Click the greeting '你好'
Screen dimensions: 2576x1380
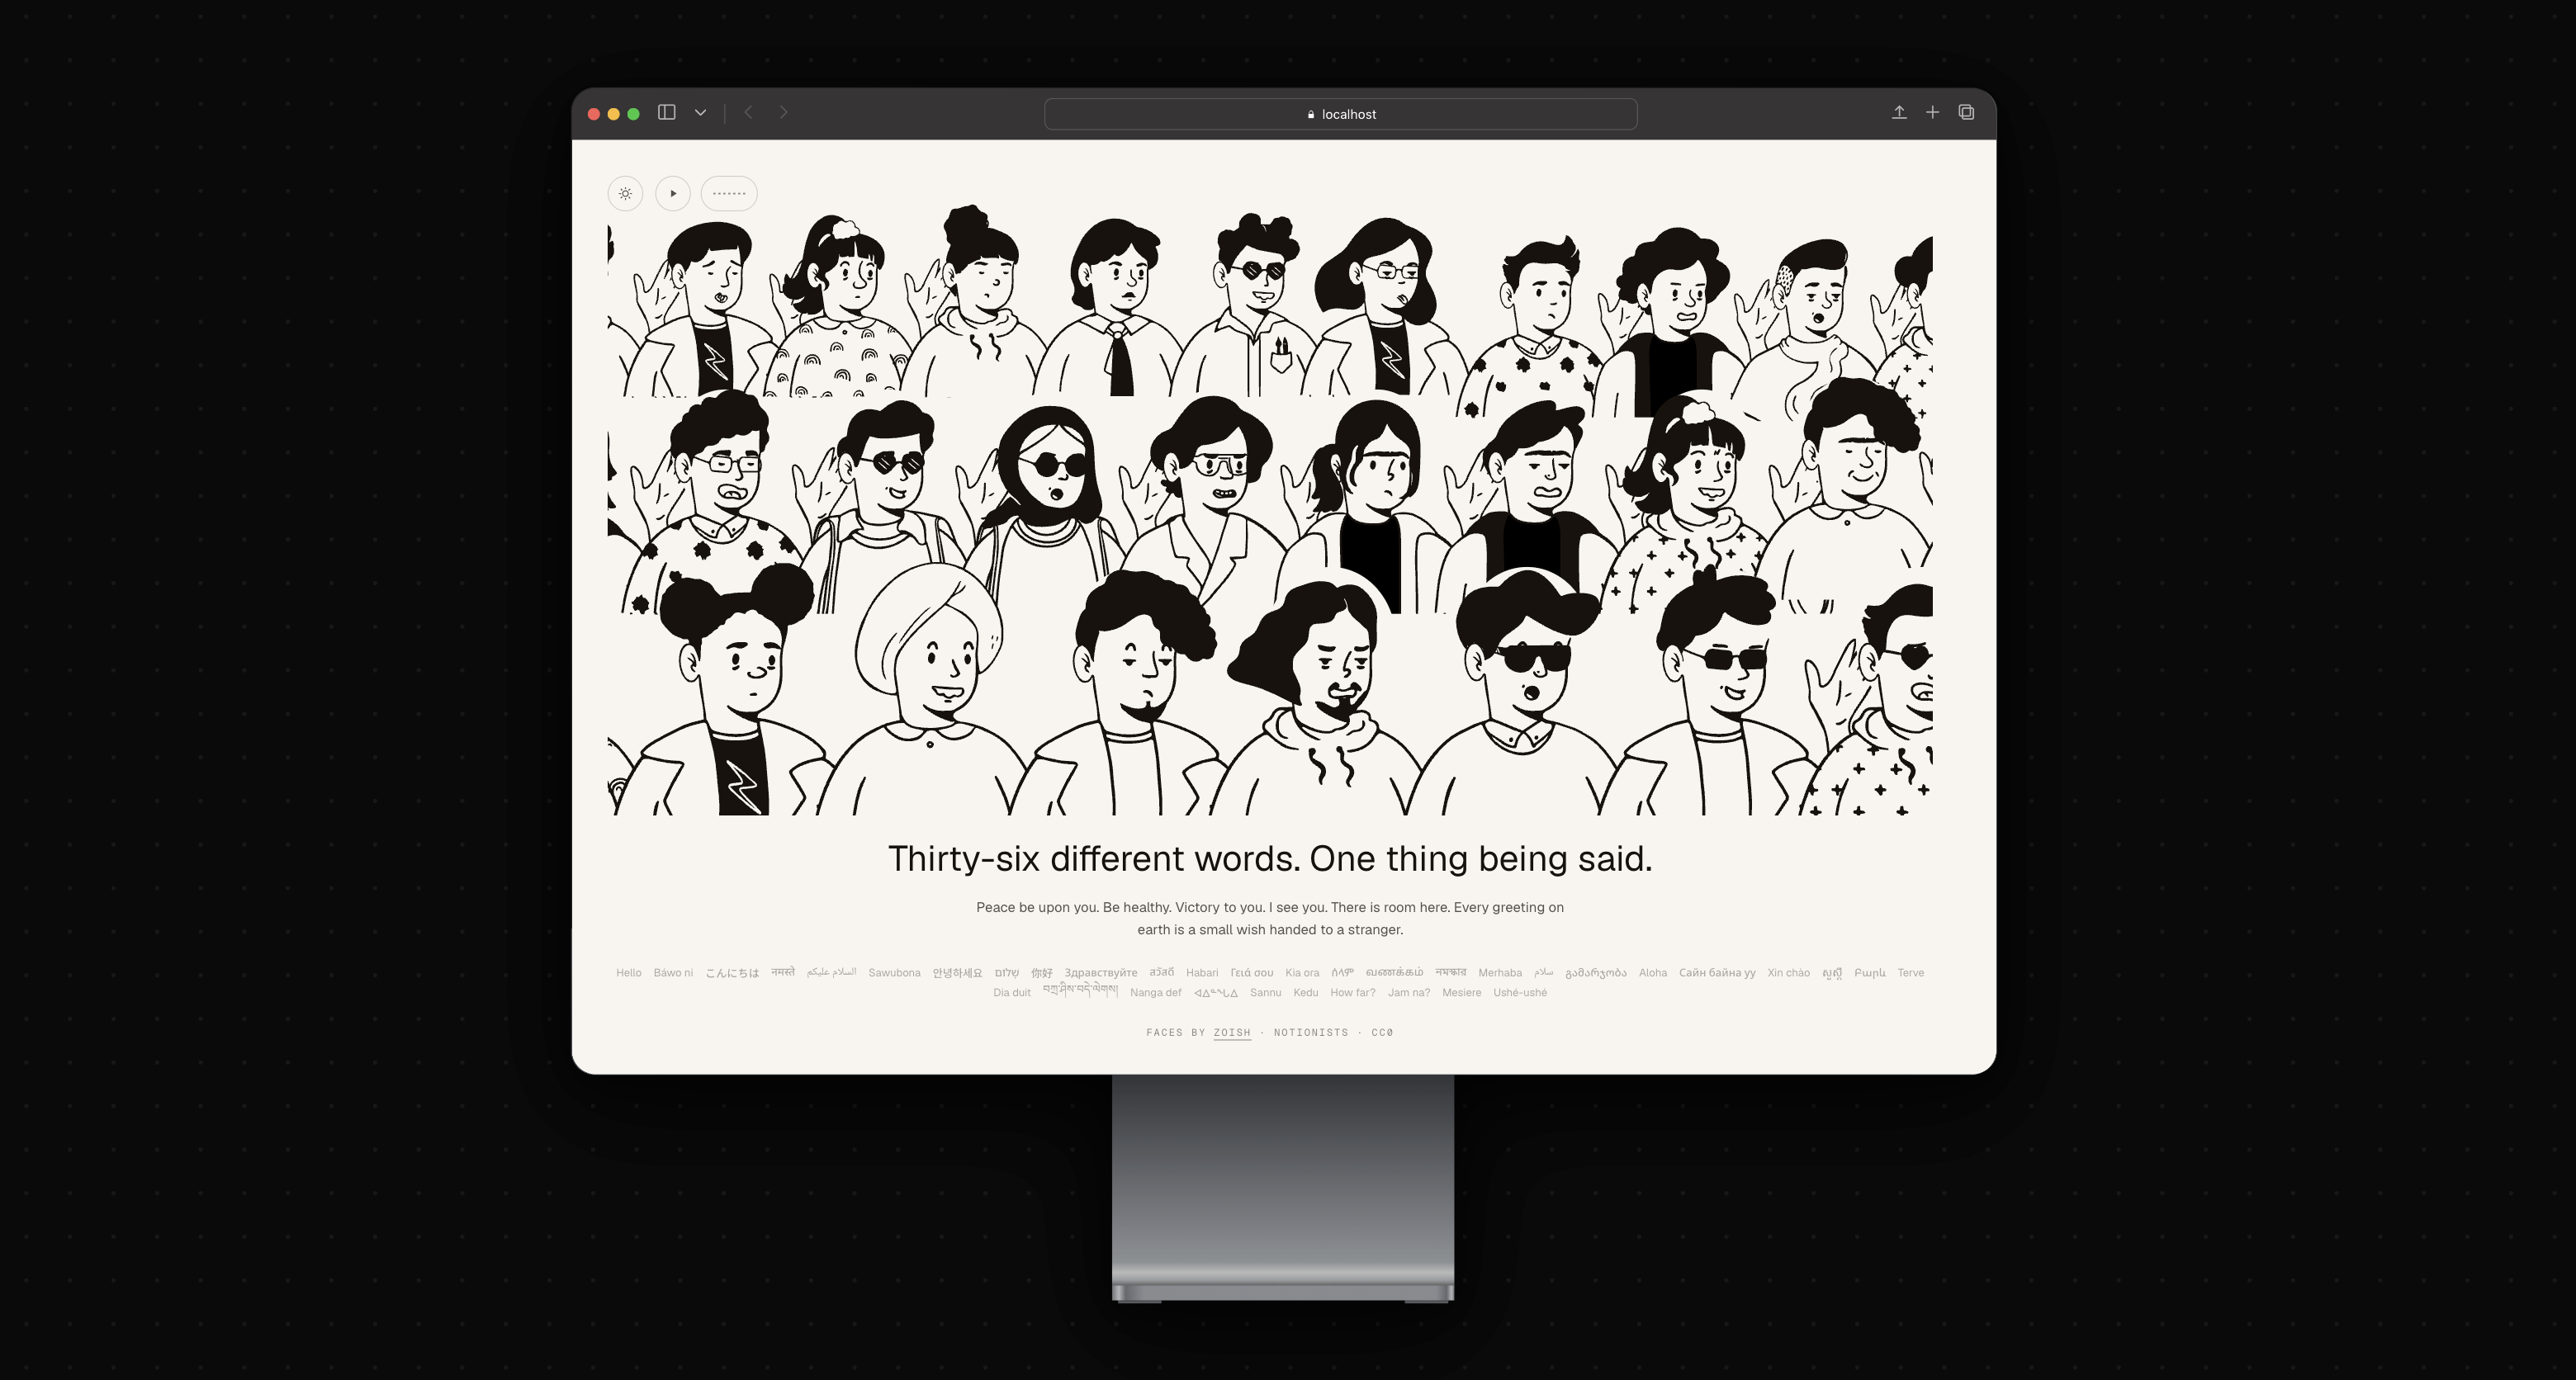1041,973
